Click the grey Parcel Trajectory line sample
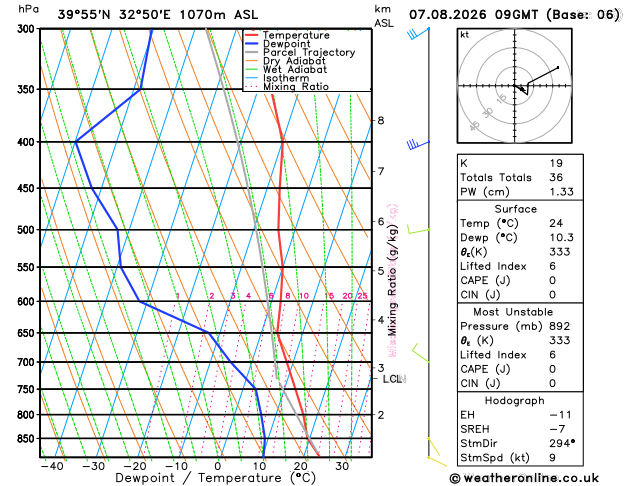 [252, 53]
